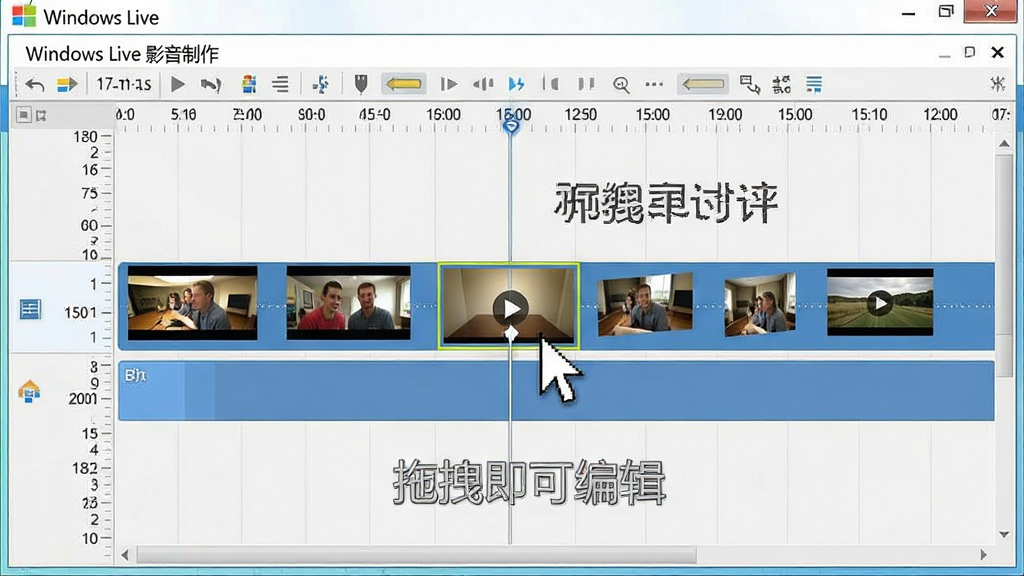Click the dark marker shield icon
The height and width of the screenshot is (576, 1024).
(x=361, y=84)
